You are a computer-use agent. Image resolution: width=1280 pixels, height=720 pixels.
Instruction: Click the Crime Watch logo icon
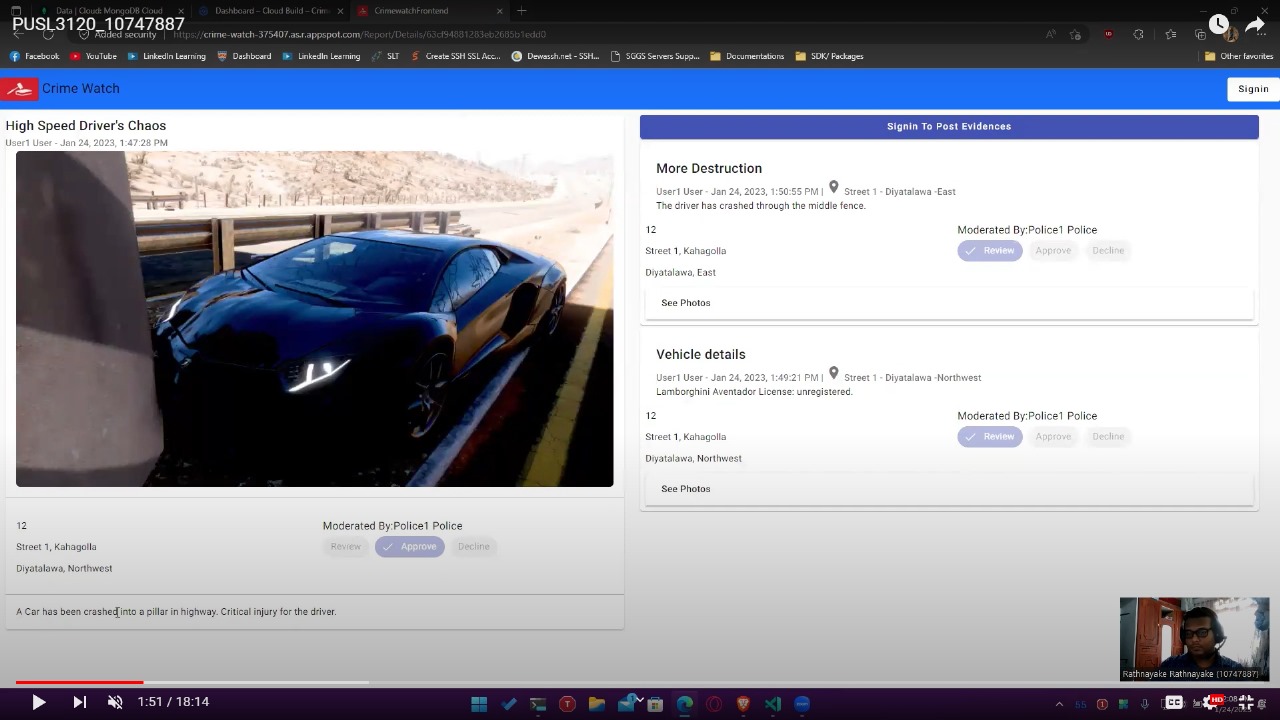point(19,89)
